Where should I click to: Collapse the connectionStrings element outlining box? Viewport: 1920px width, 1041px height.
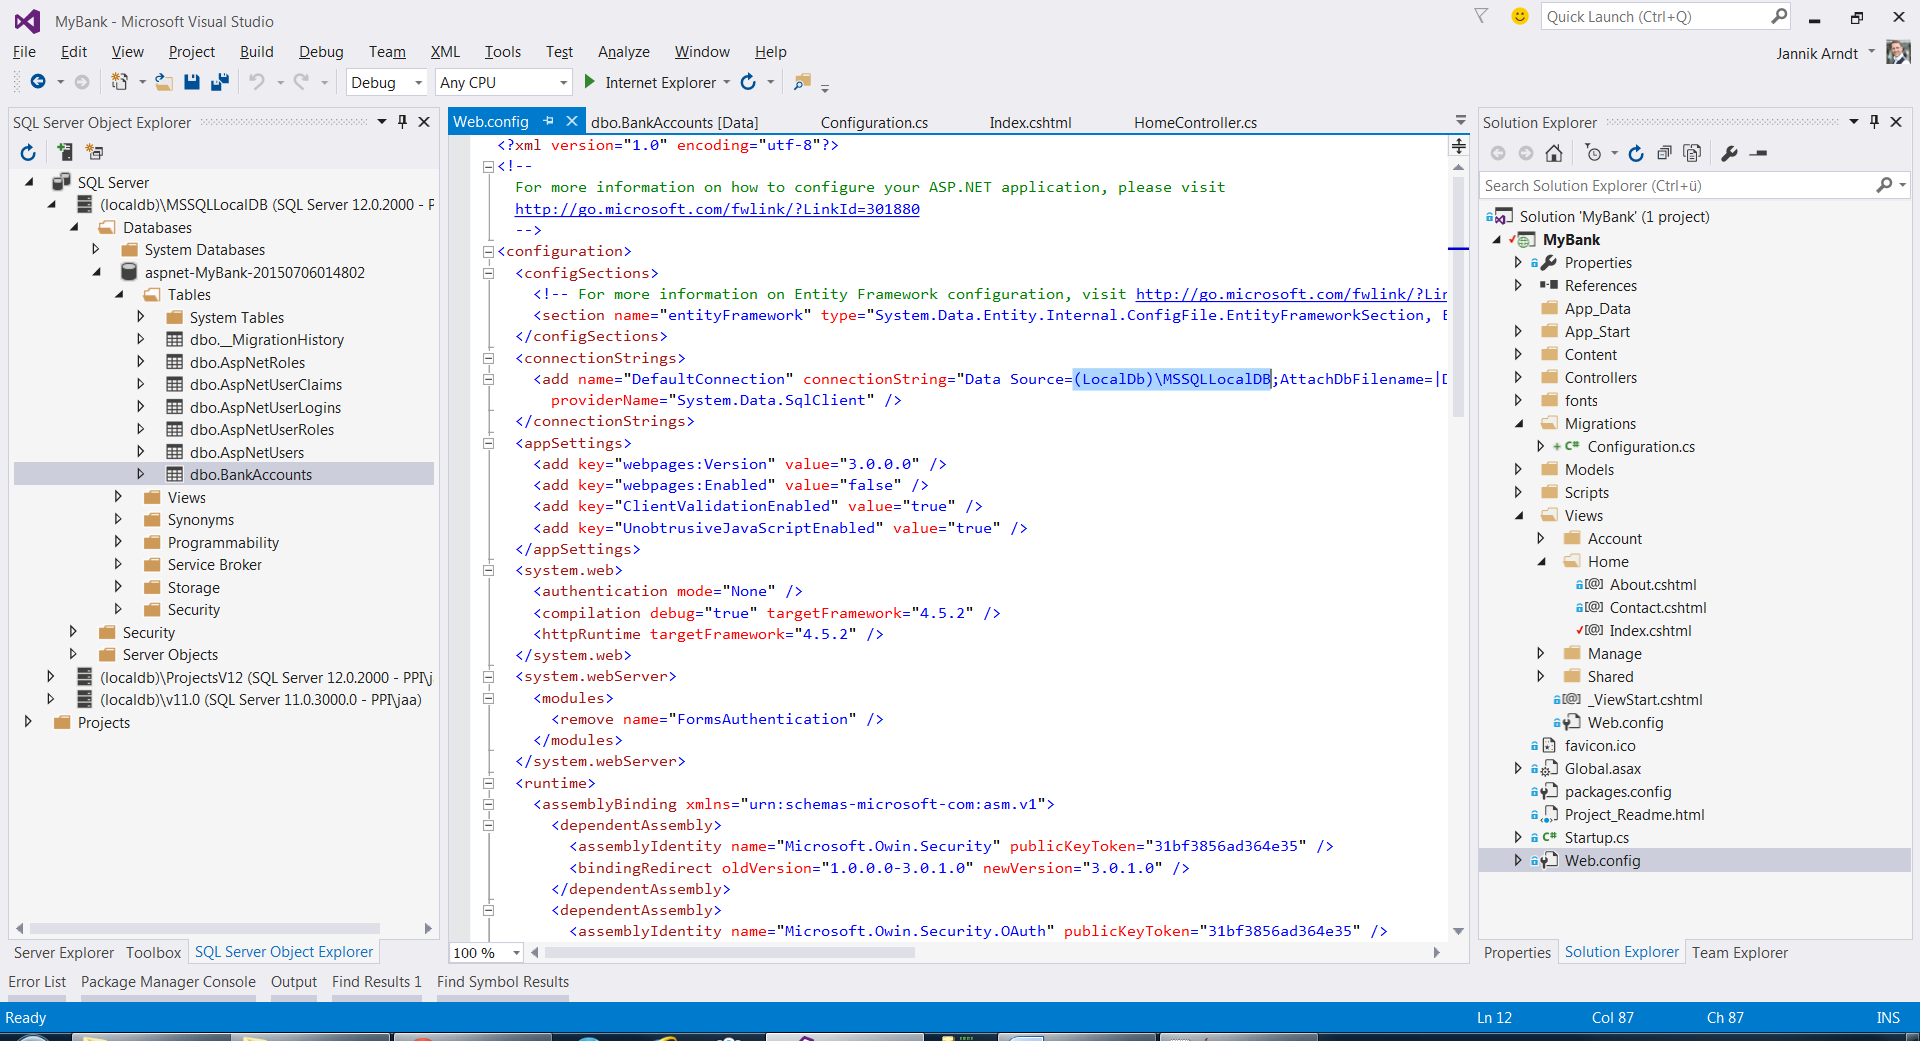(x=489, y=358)
